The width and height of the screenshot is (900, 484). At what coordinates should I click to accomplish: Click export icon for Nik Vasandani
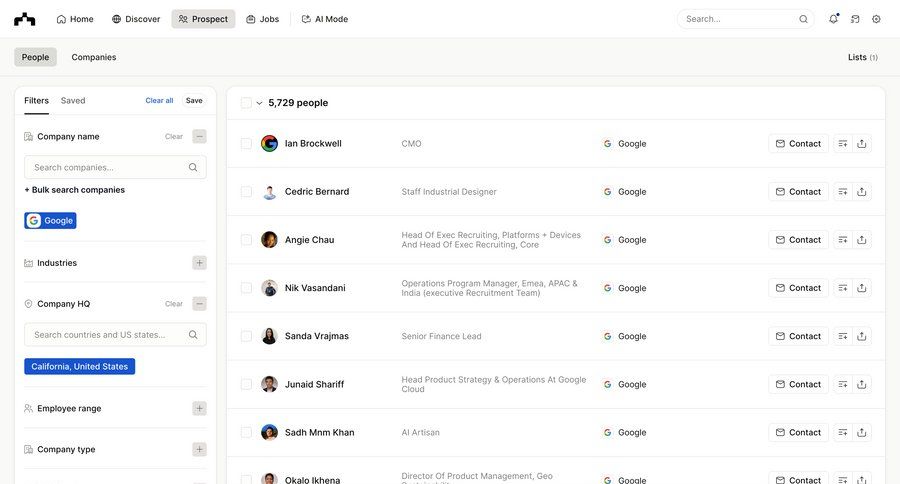click(862, 288)
